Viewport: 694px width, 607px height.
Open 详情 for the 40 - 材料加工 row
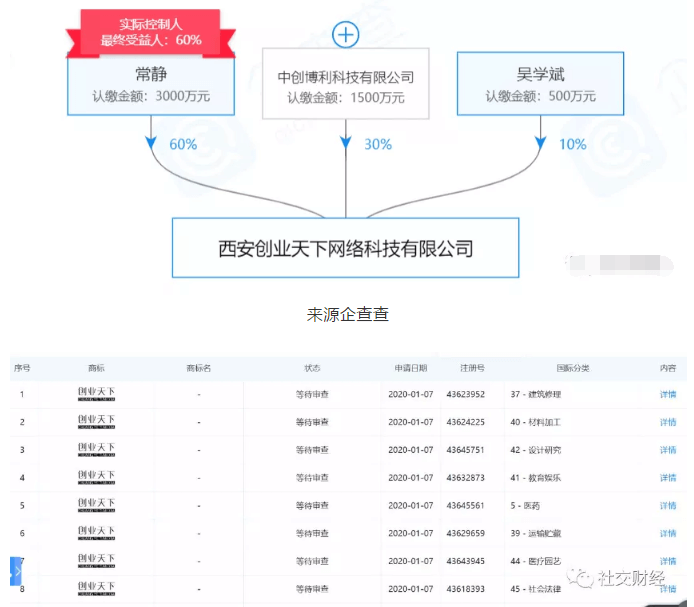pyautogui.click(x=667, y=422)
